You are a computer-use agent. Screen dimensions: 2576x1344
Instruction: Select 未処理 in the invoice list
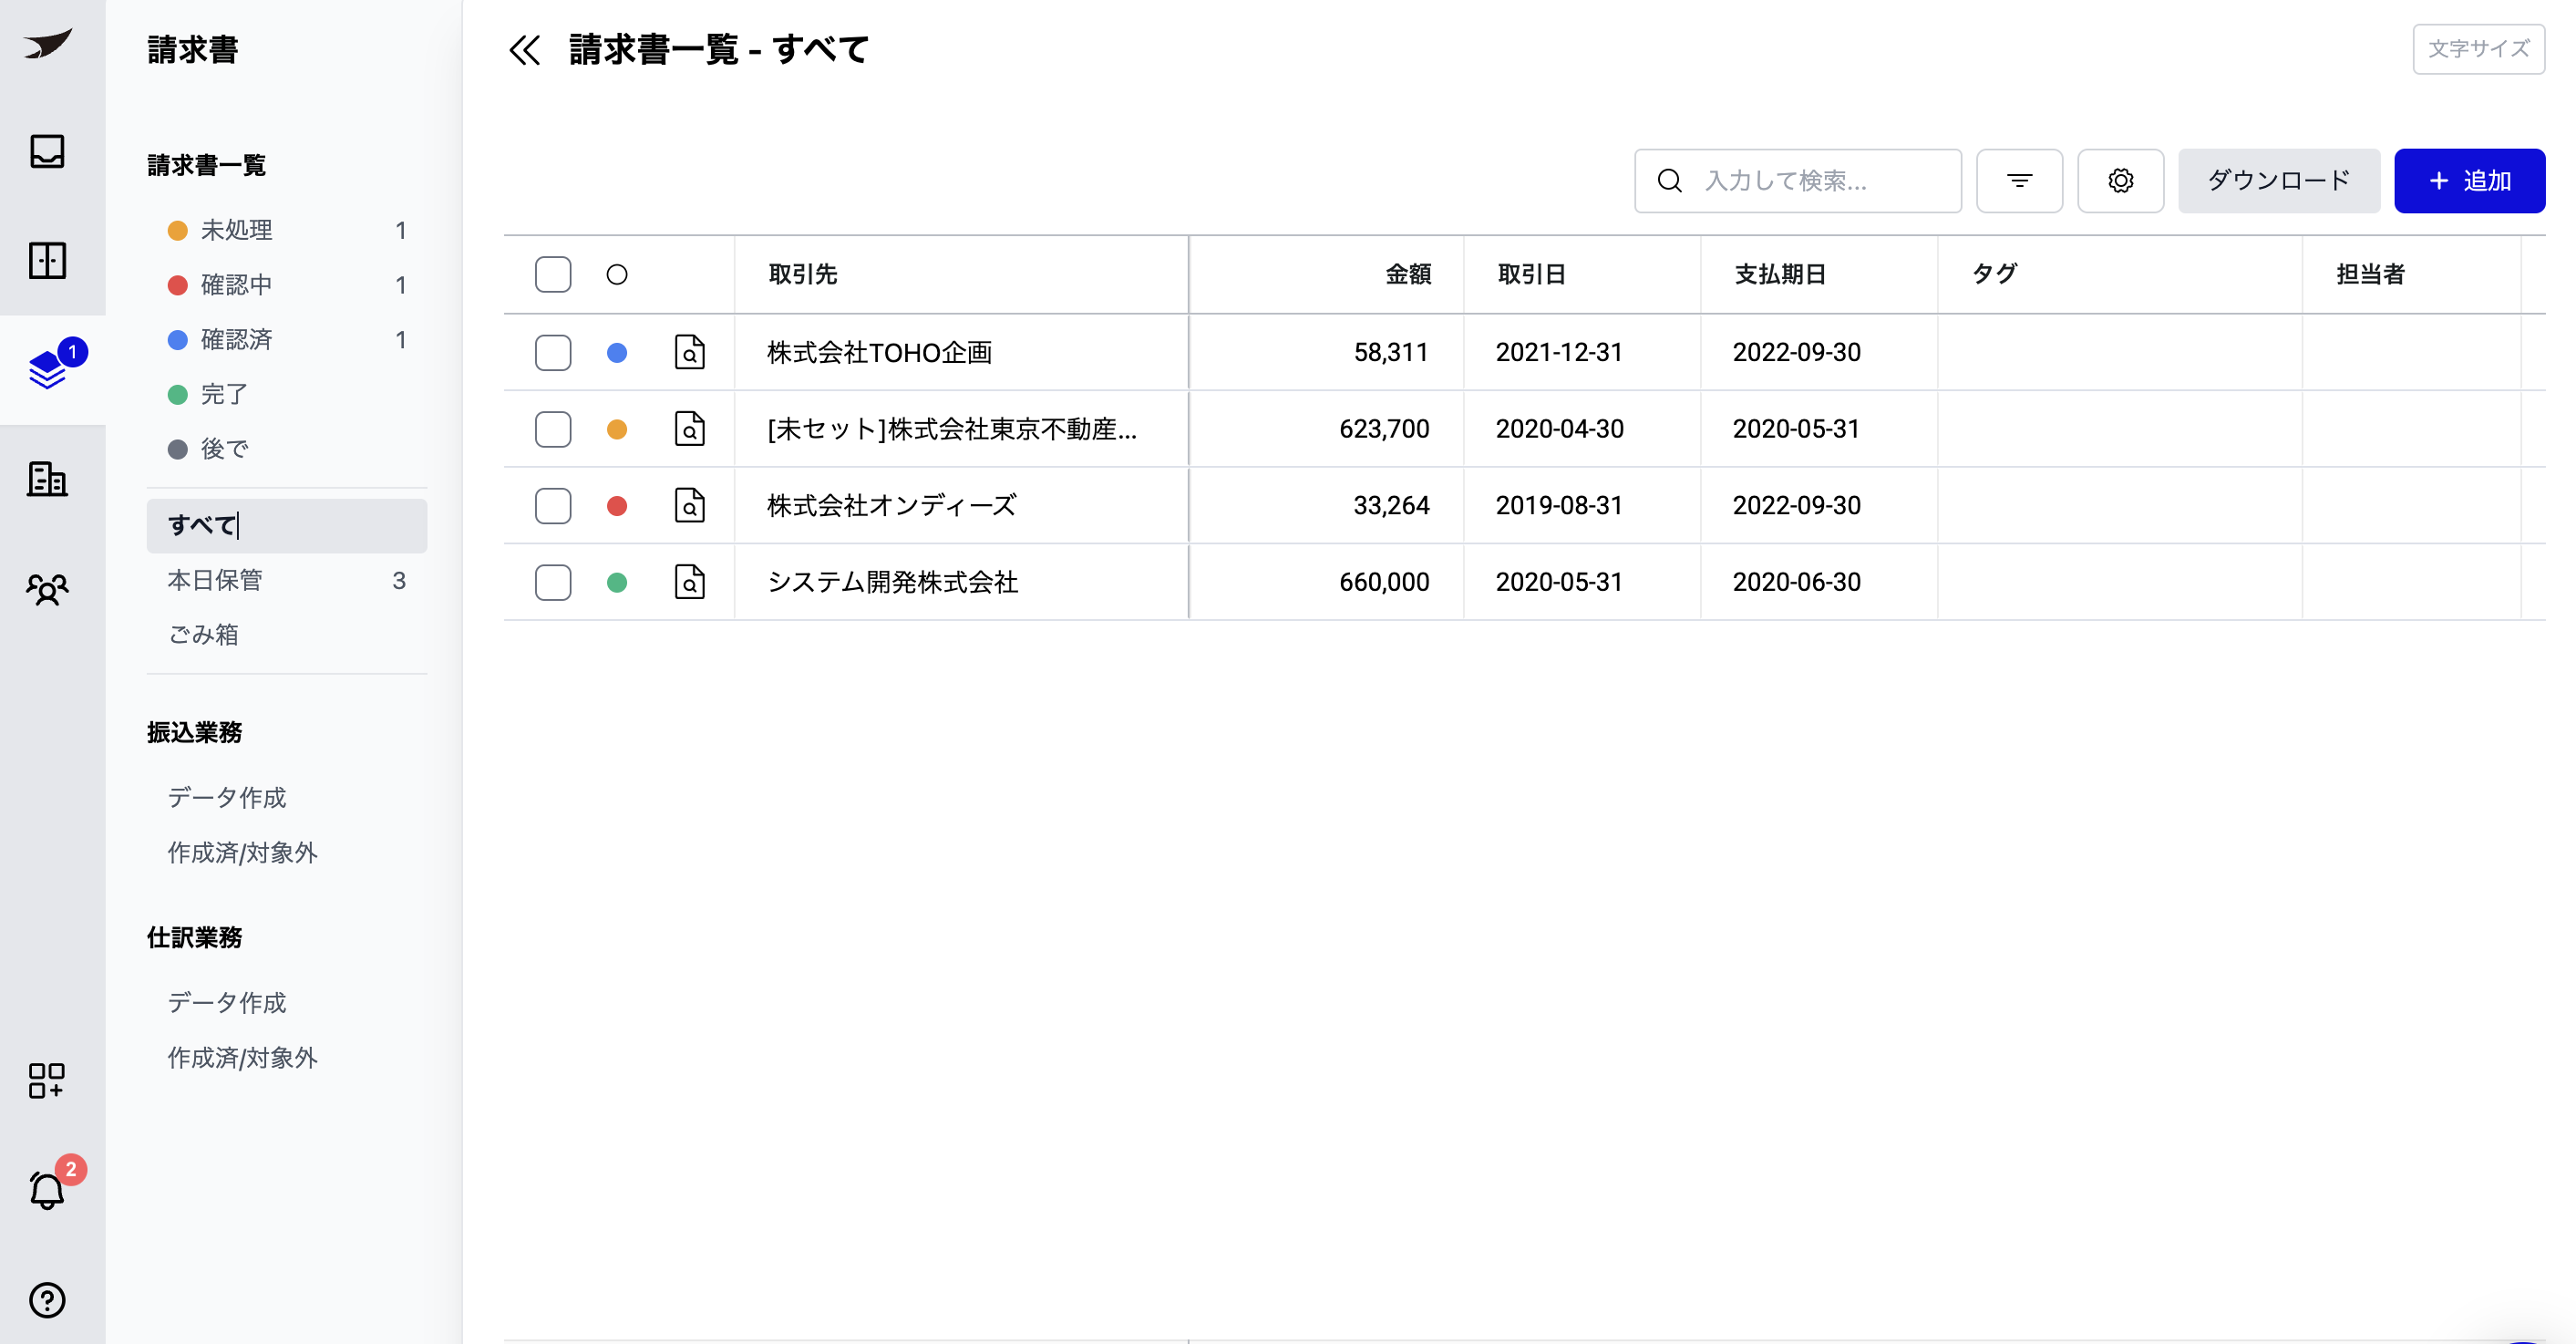coord(236,230)
